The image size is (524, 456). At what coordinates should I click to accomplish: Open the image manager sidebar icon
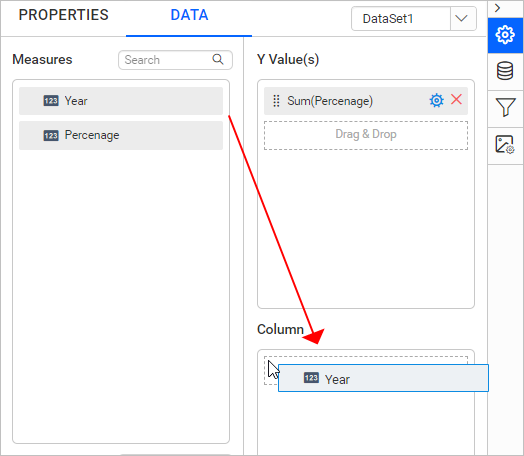coord(505,145)
